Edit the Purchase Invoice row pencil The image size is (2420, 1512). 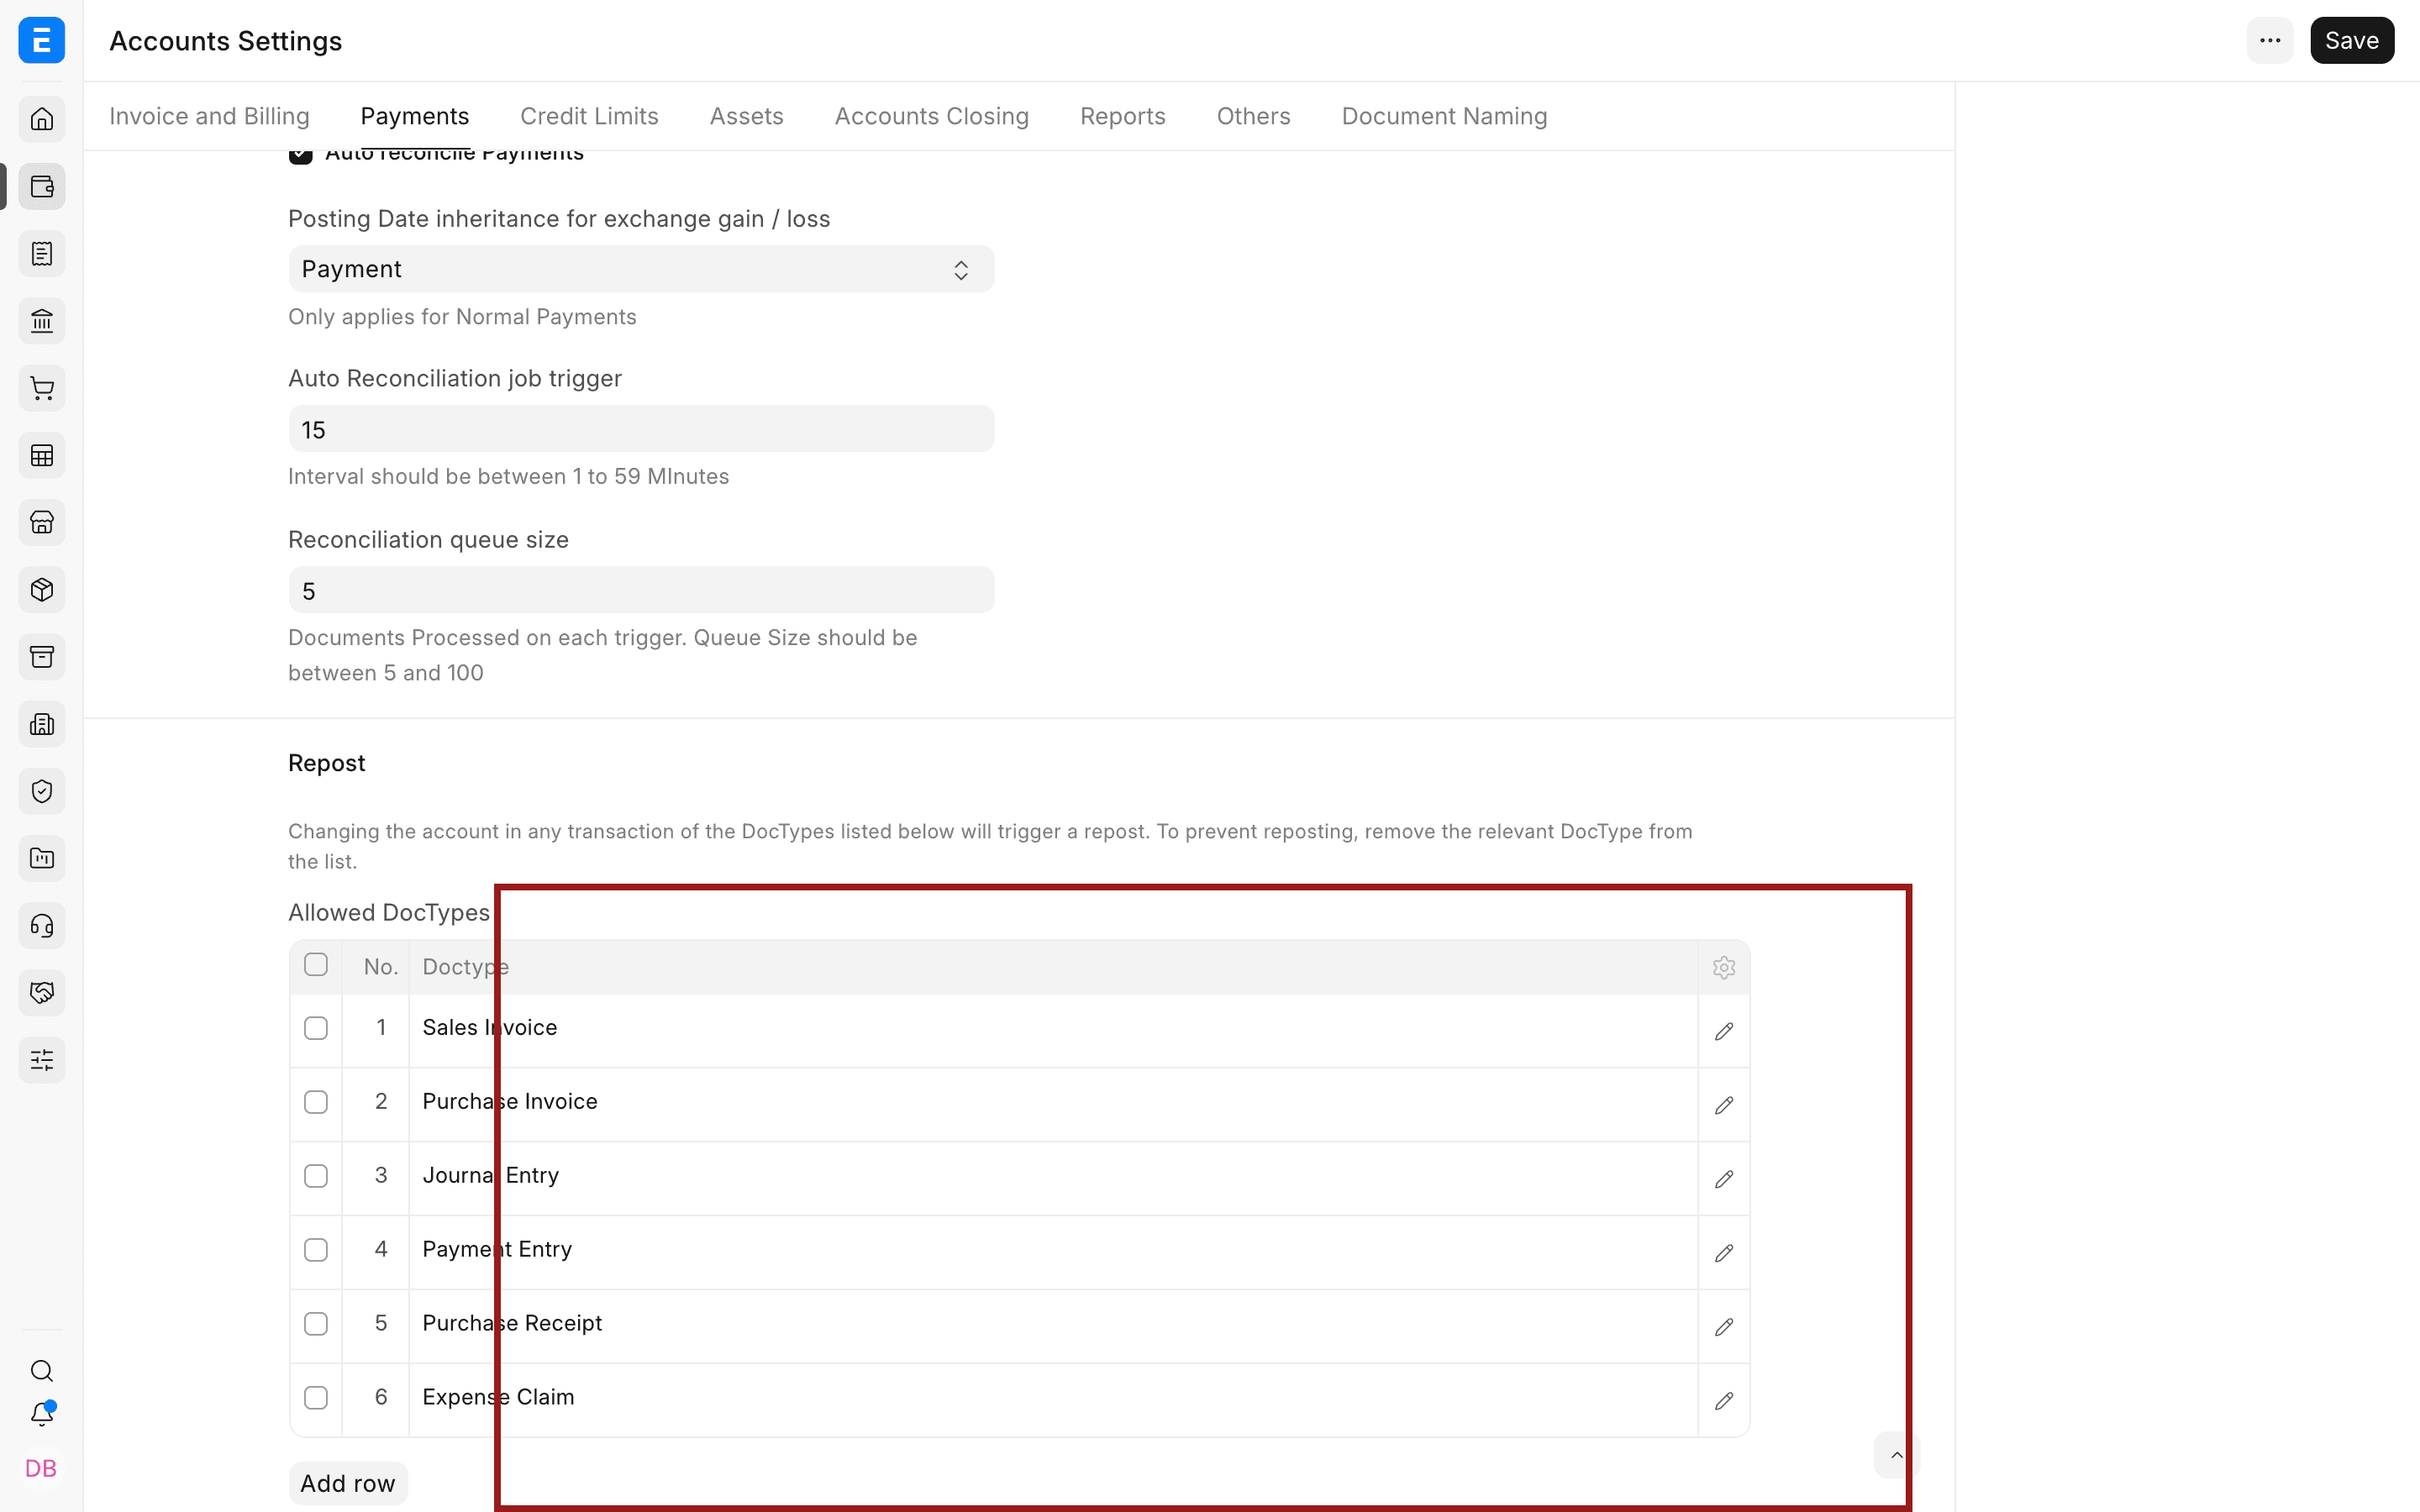[1723, 1105]
